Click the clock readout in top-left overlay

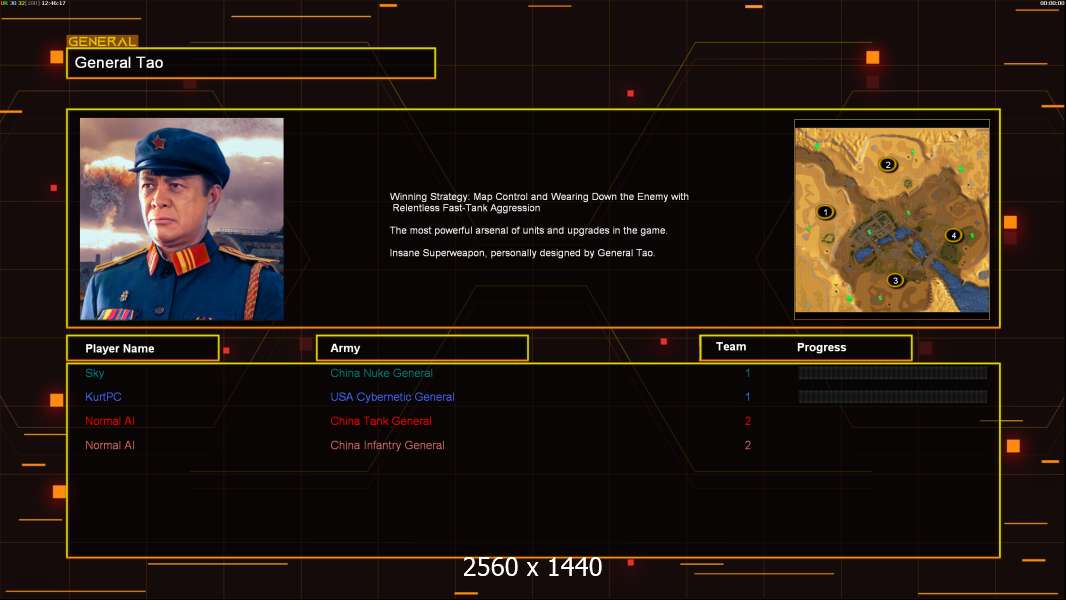coord(54,3)
